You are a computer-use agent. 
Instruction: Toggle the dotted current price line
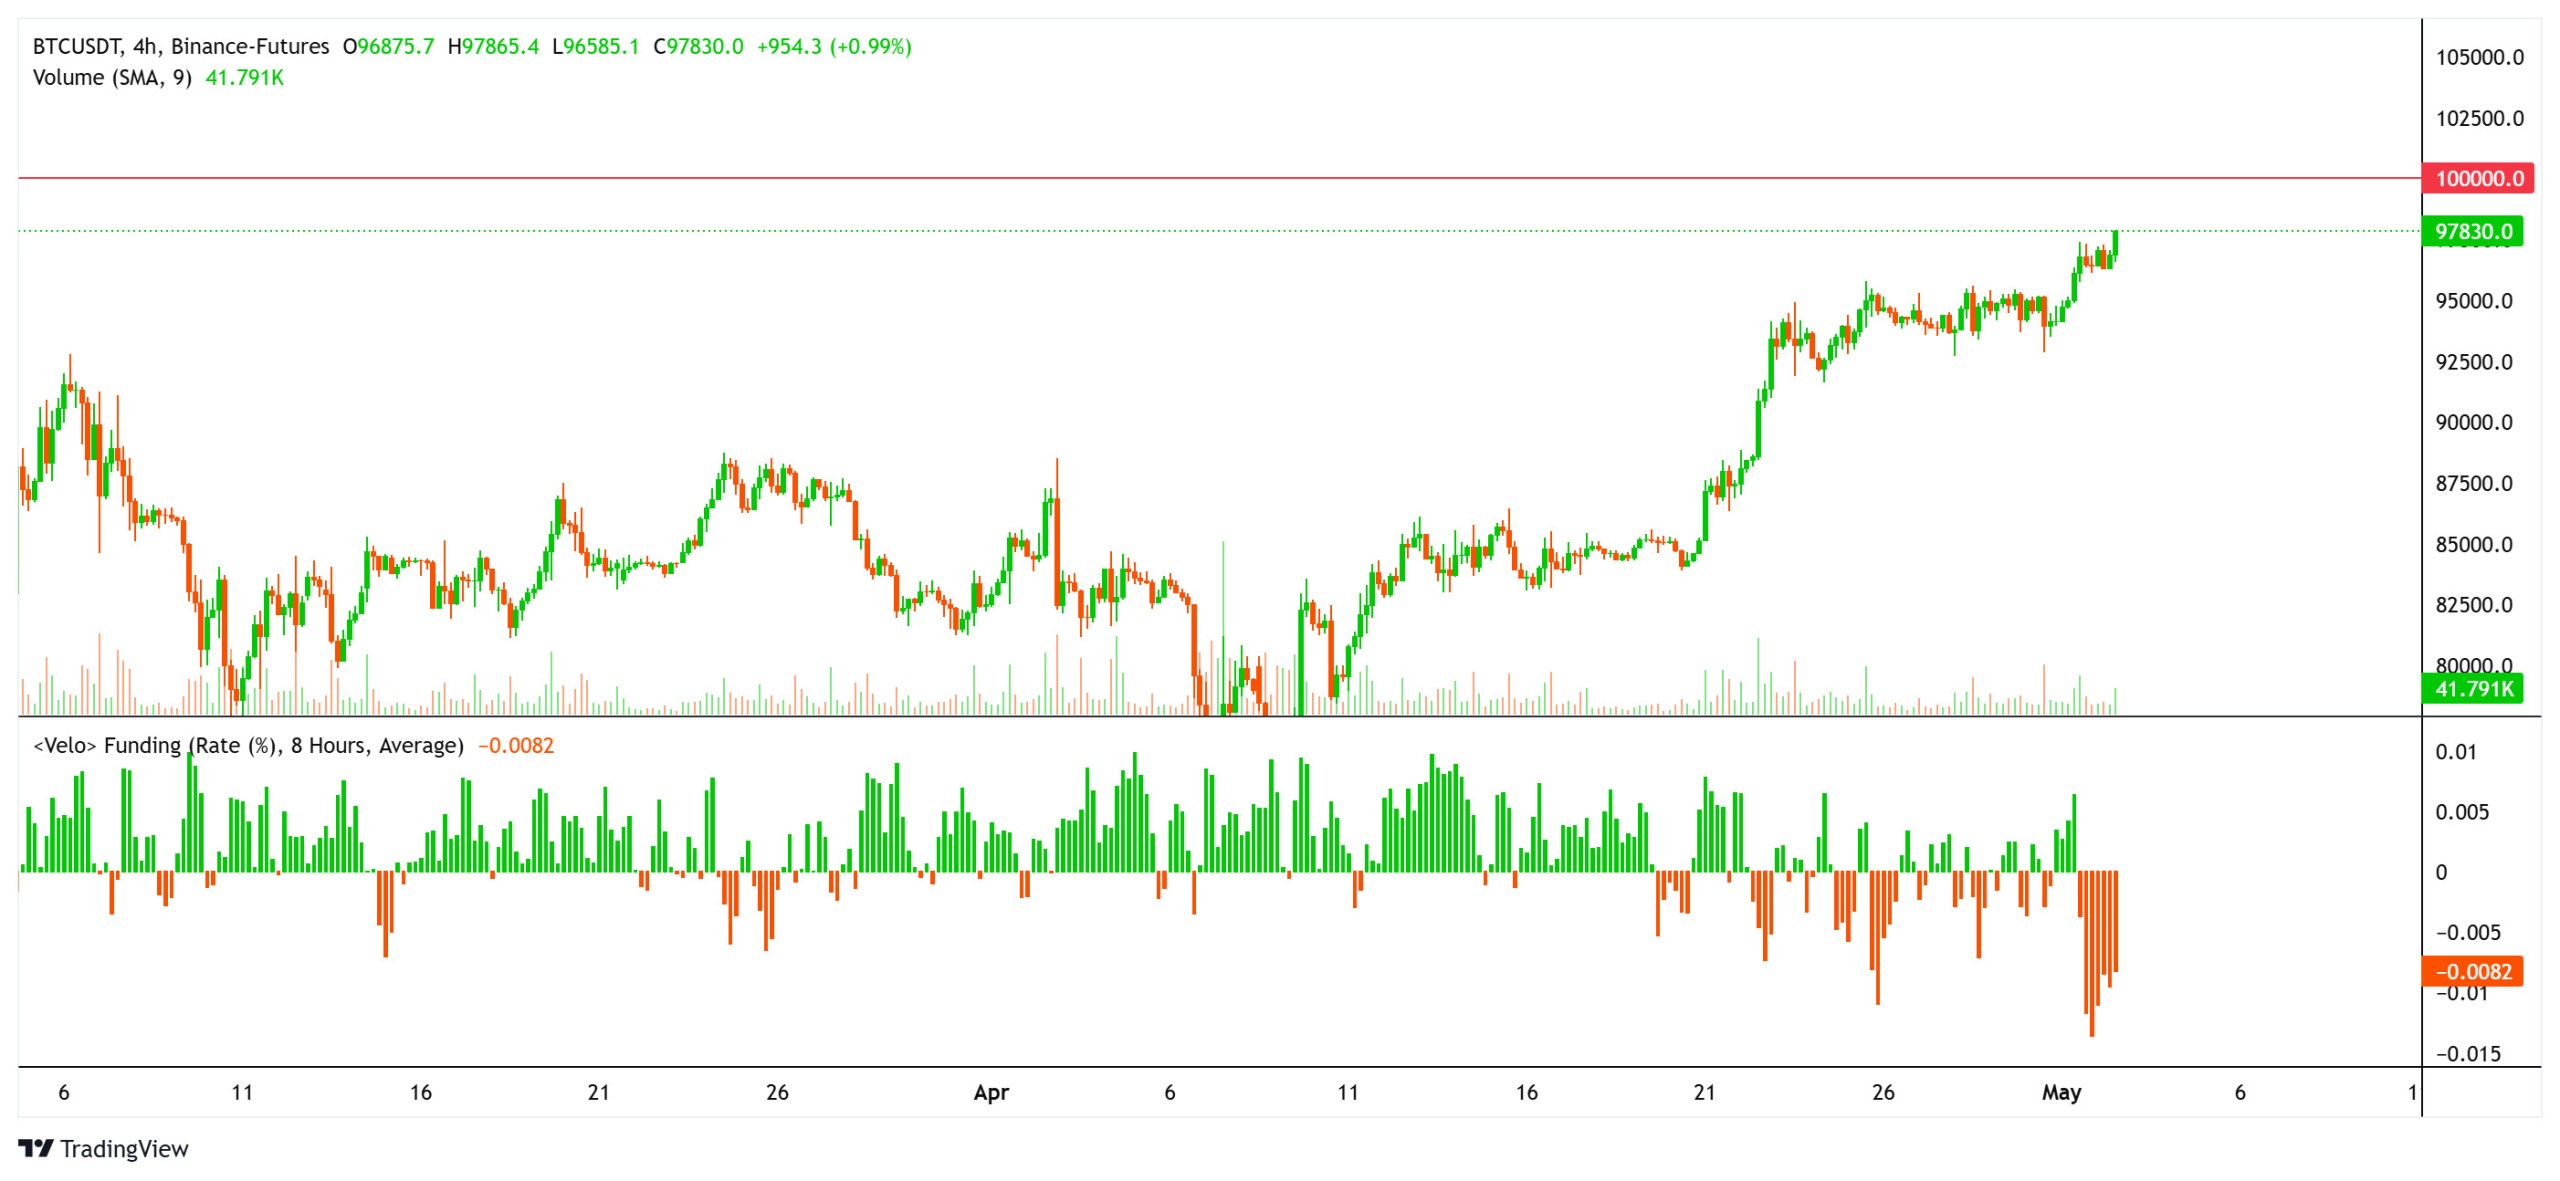tap(1200, 231)
